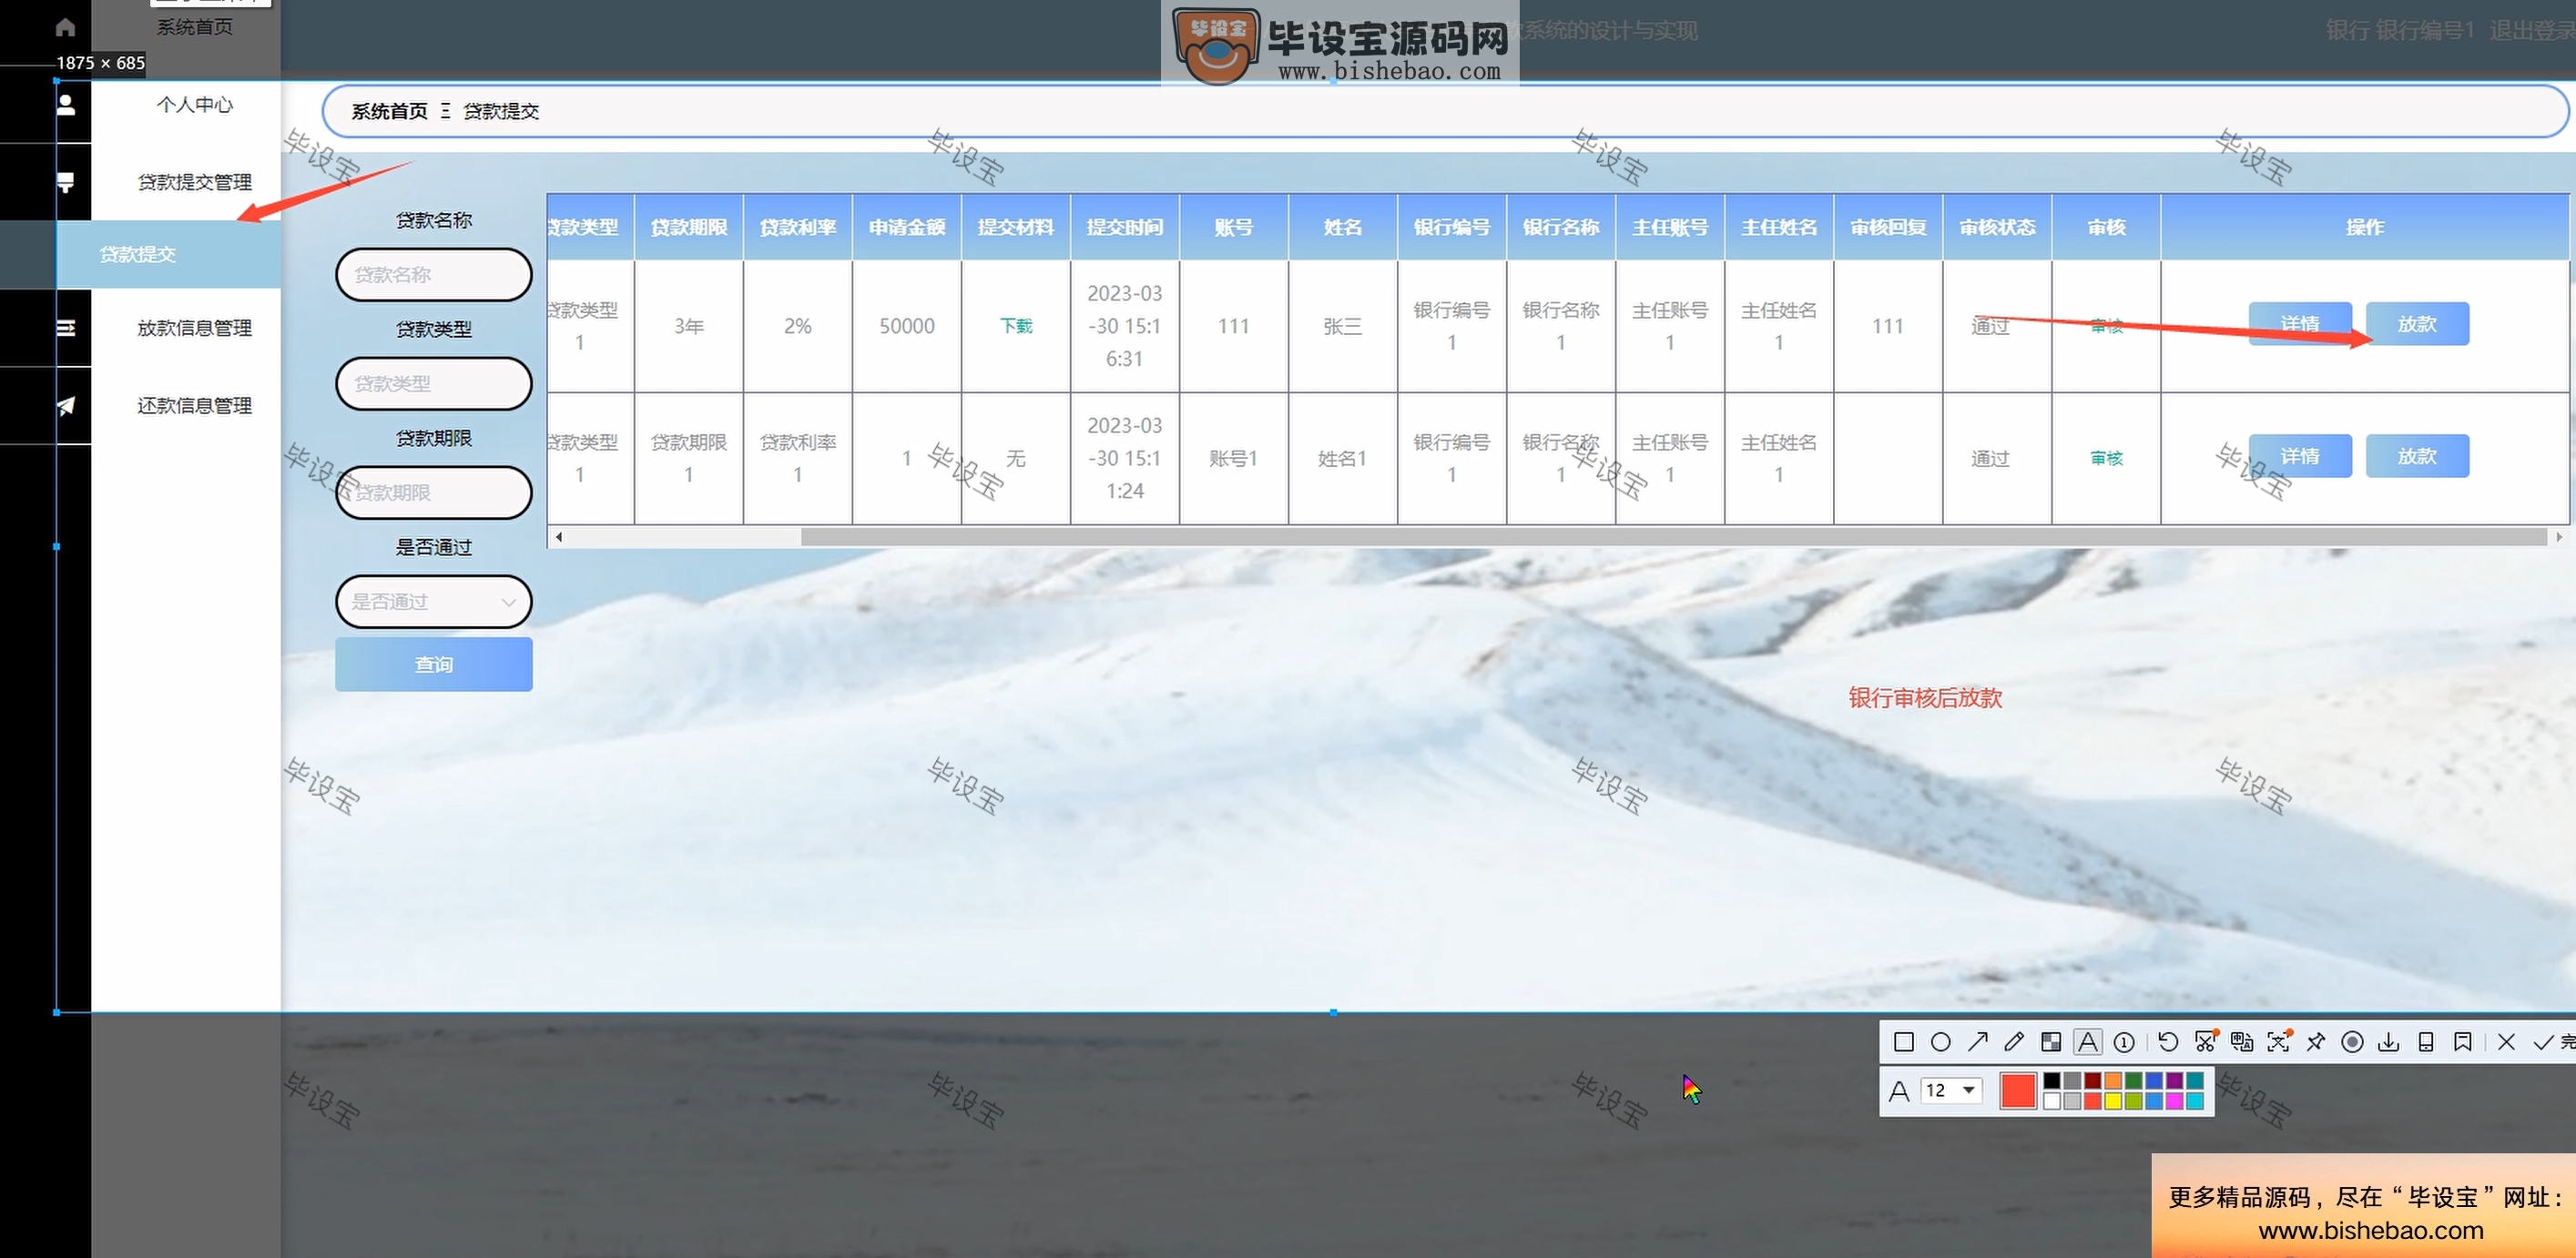The image size is (2576, 1258).
Task: Click the icon beside 贷款提交管理
Action: (x=66, y=182)
